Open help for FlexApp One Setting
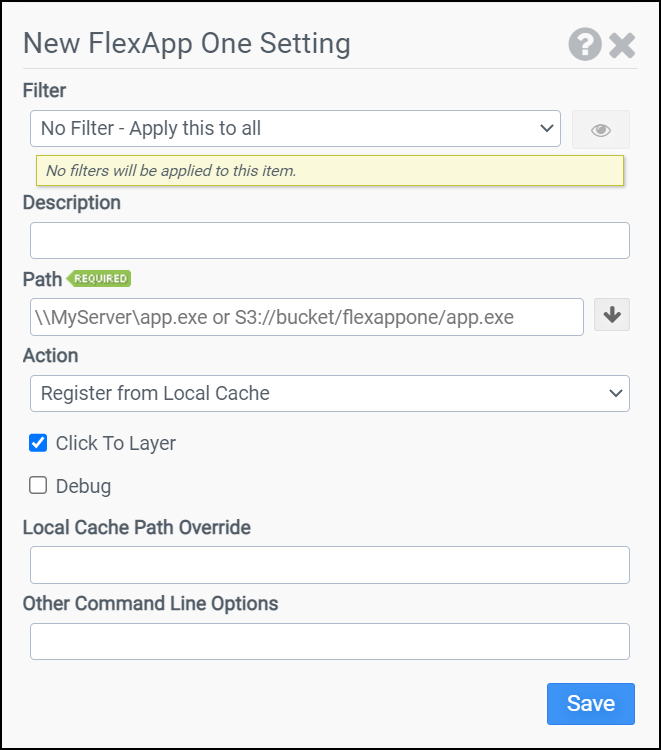The height and width of the screenshot is (750, 661). pos(585,45)
